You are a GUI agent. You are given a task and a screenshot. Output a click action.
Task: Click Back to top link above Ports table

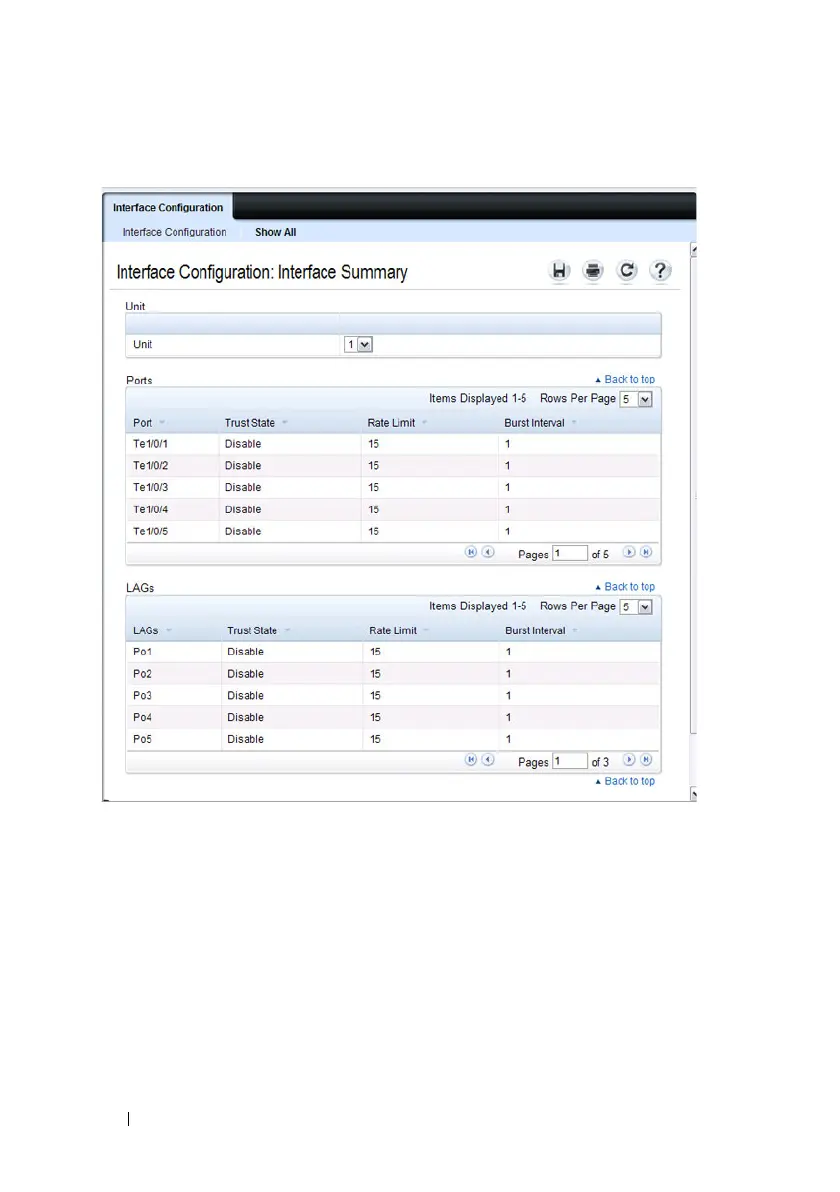tap(625, 379)
